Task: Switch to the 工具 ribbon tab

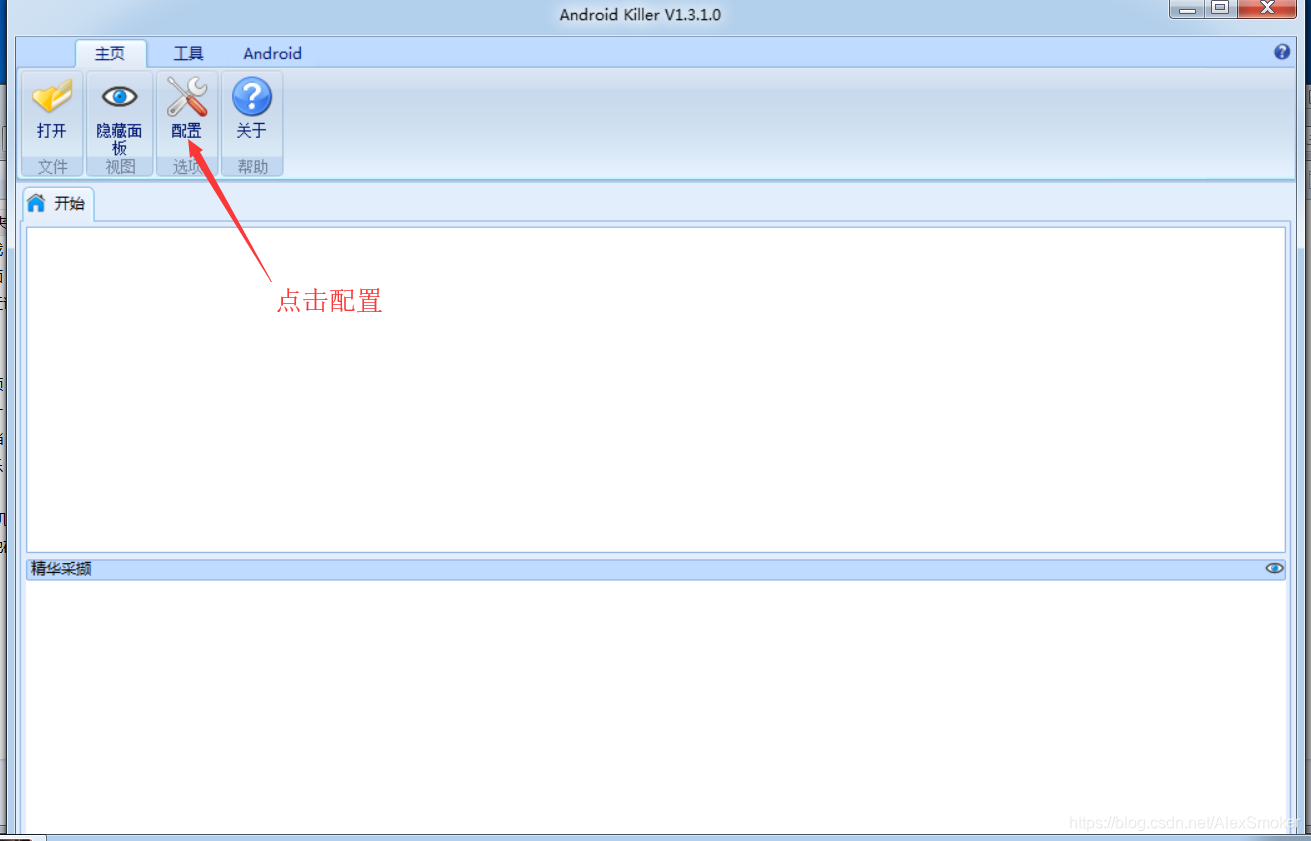Action: coord(188,54)
